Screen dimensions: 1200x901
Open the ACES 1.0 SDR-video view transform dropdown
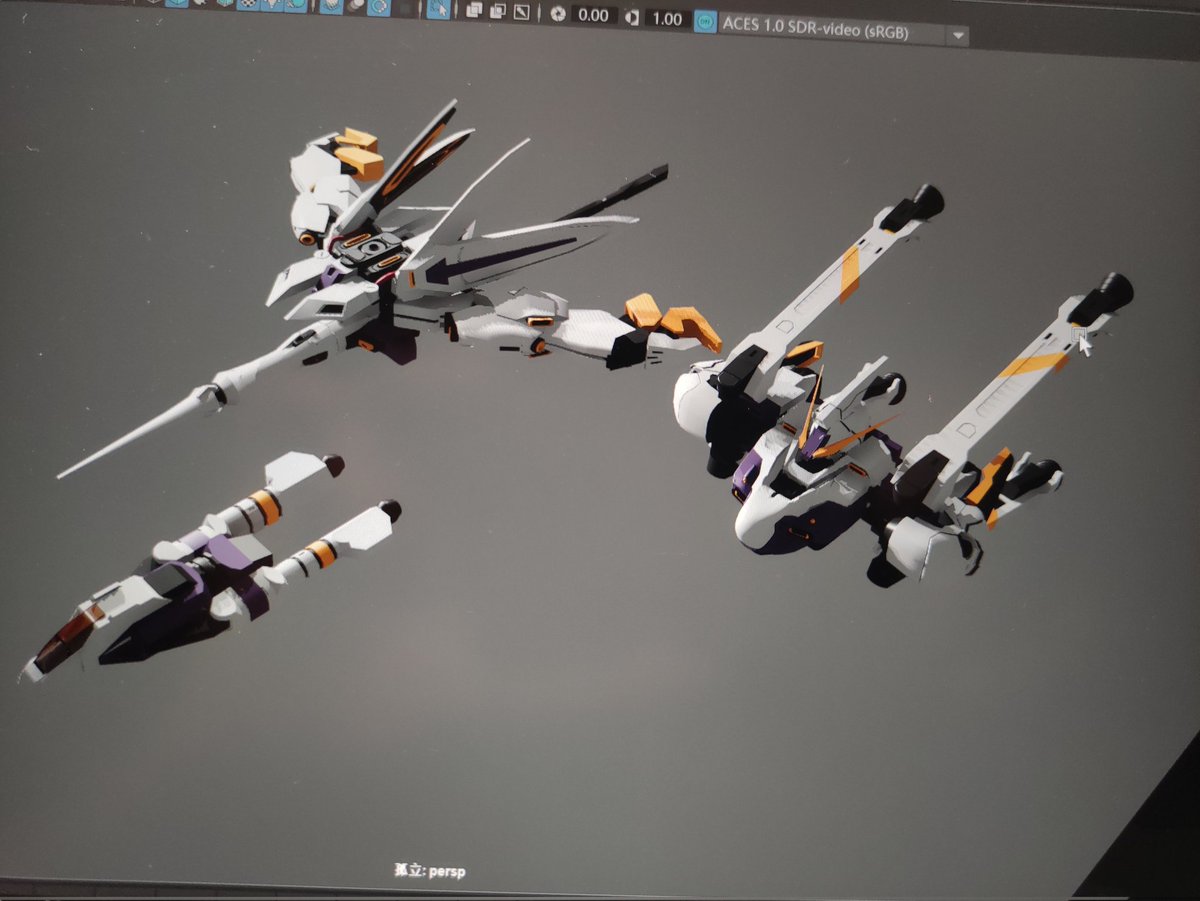point(845,29)
